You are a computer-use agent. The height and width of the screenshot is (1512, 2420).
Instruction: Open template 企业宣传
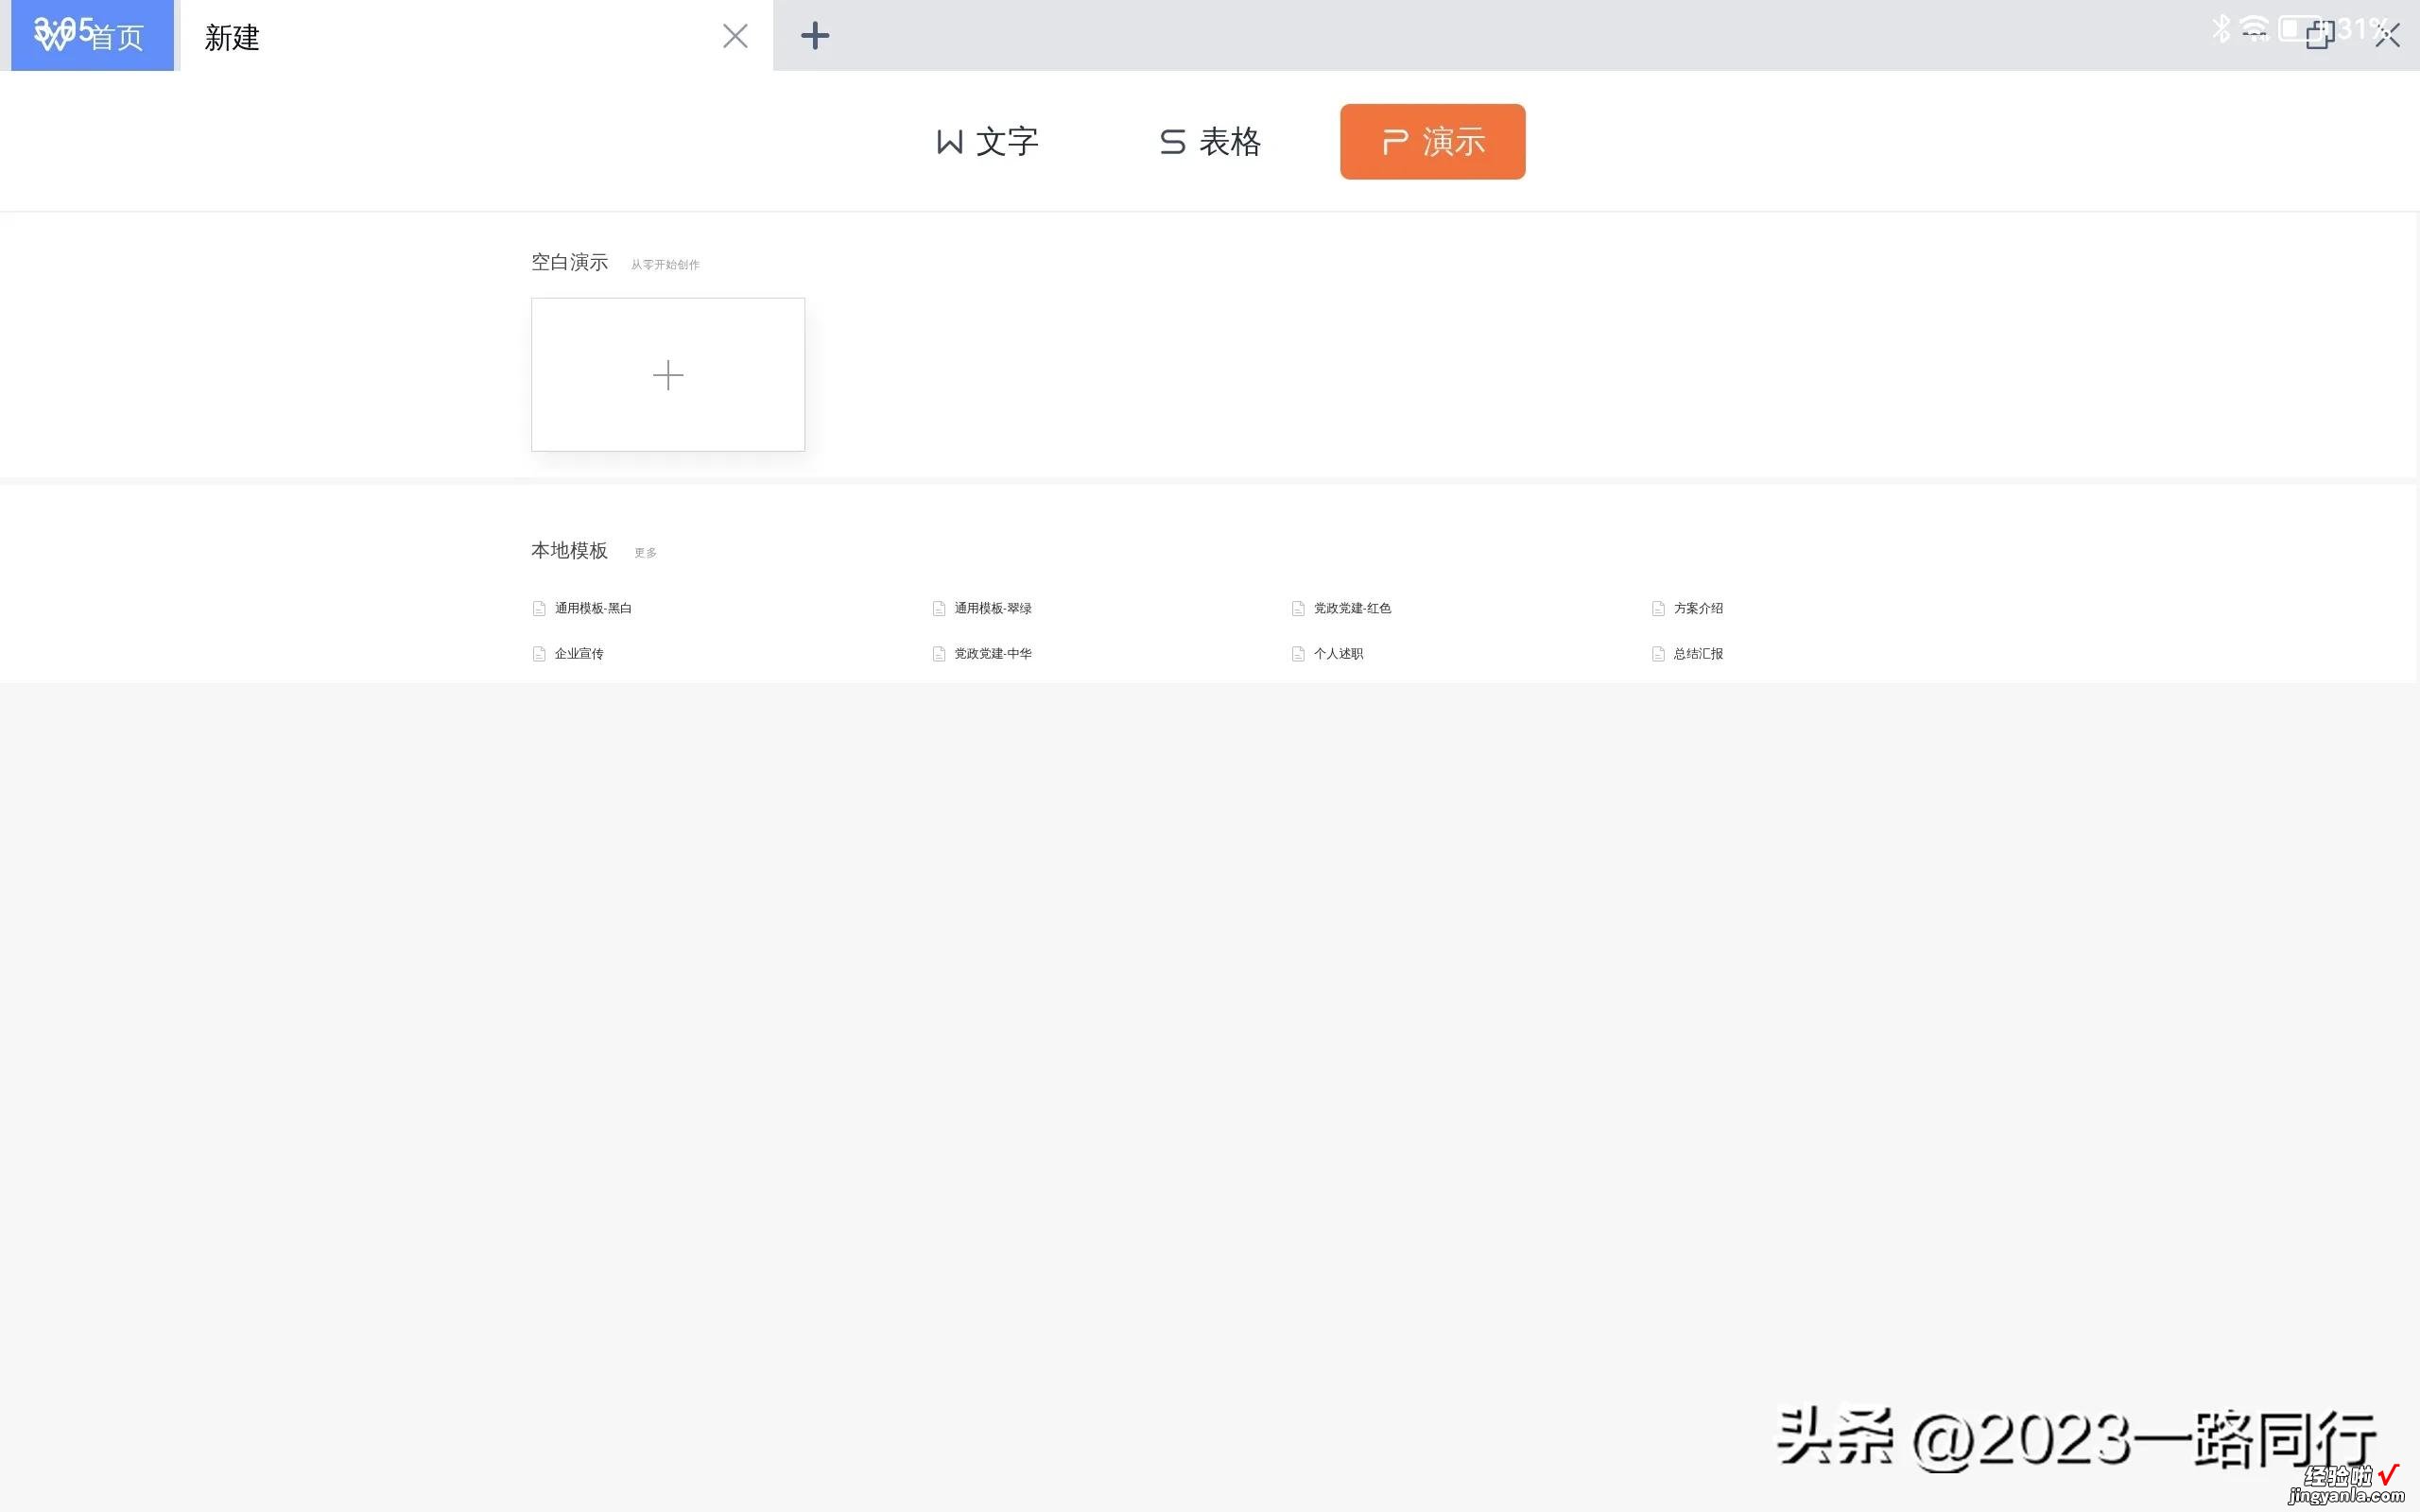click(x=579, y=654)
